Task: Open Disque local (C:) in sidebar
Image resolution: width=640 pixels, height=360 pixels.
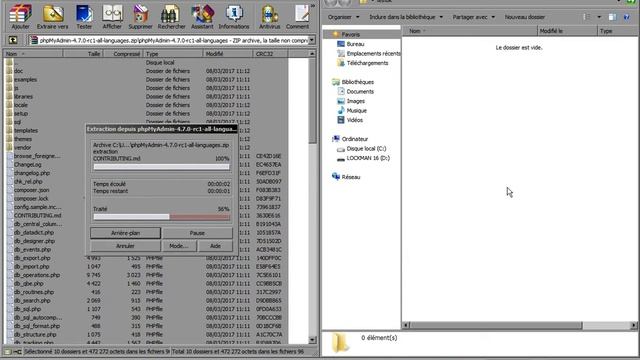Action: click(366, 149)
